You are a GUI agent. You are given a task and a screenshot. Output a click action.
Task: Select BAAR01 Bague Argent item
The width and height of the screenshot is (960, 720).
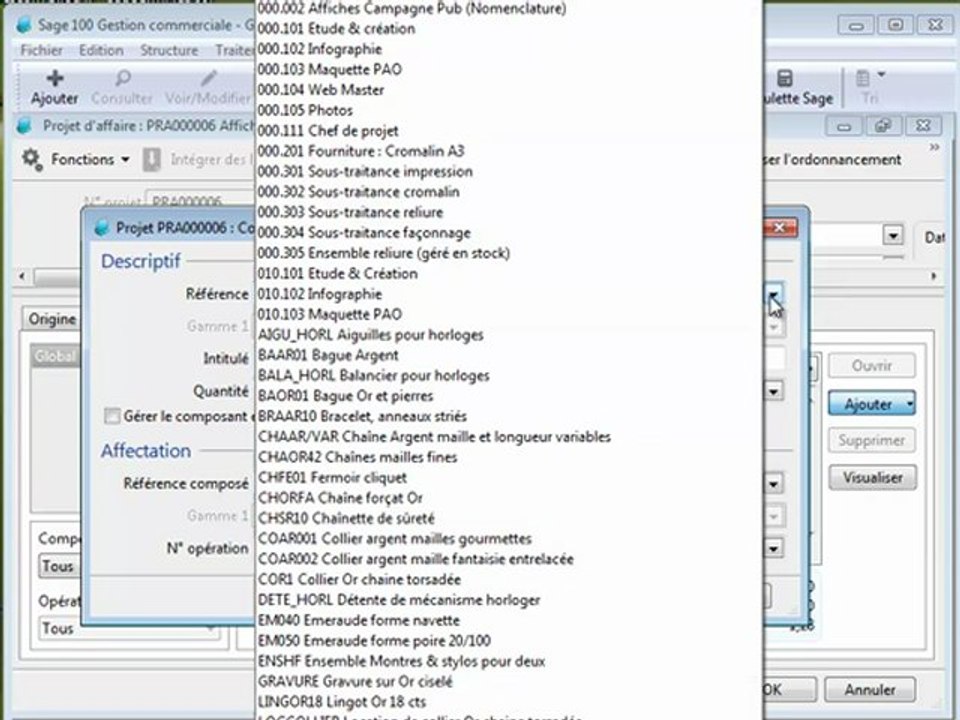[x=328, y=355]
